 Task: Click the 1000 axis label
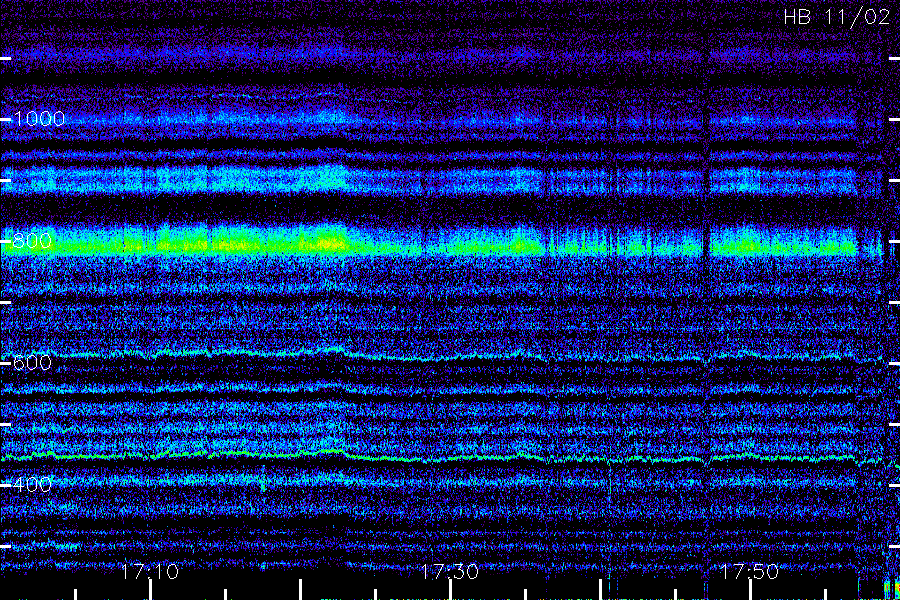coord(38,119)
